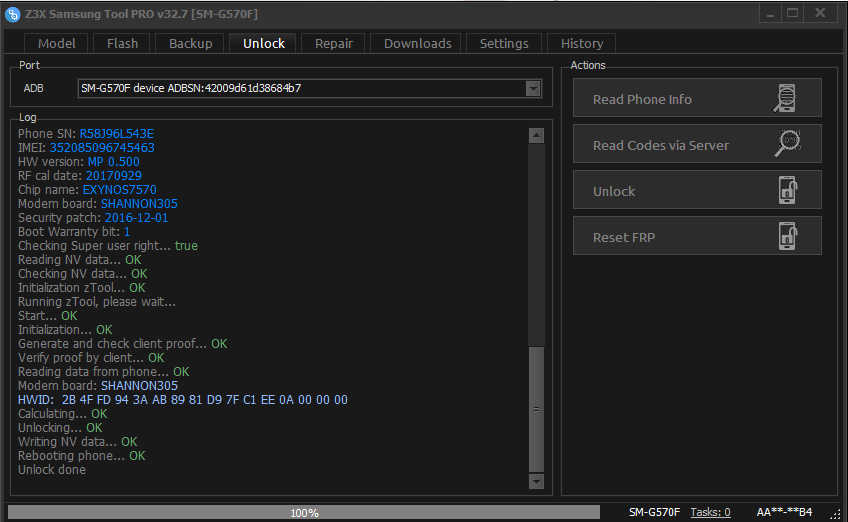Image resolution: width=848 pixels, height=522 pixels.
Task: Click Read Codes via Server button
Action: (x=697, y=144)
